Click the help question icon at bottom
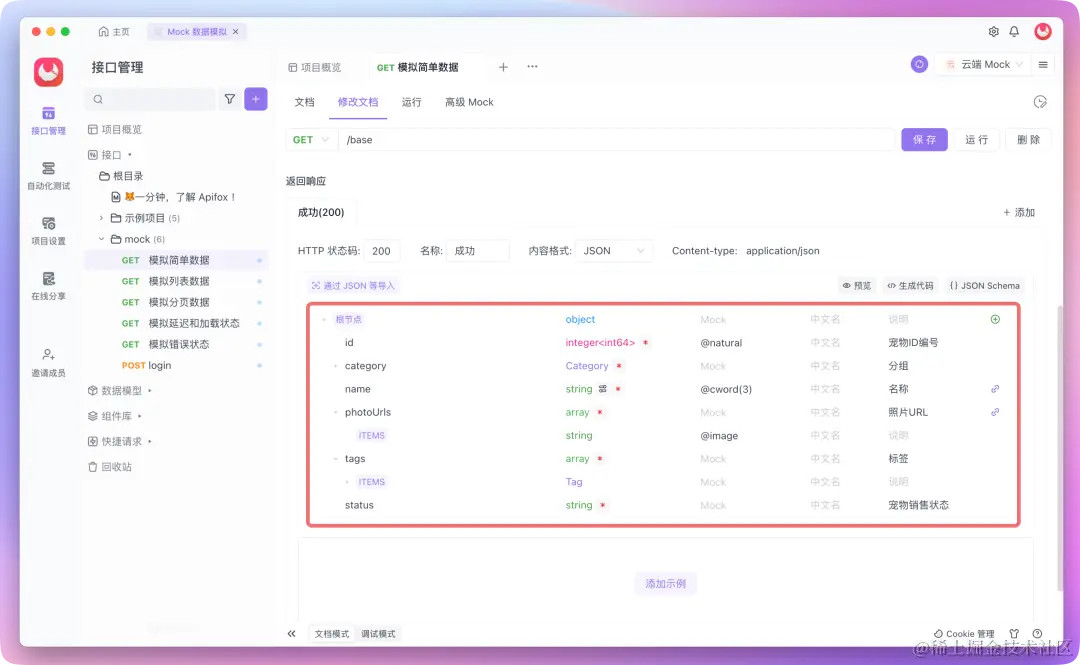The width and height of the screenshot is (1080, 665). click(1037, 633)
